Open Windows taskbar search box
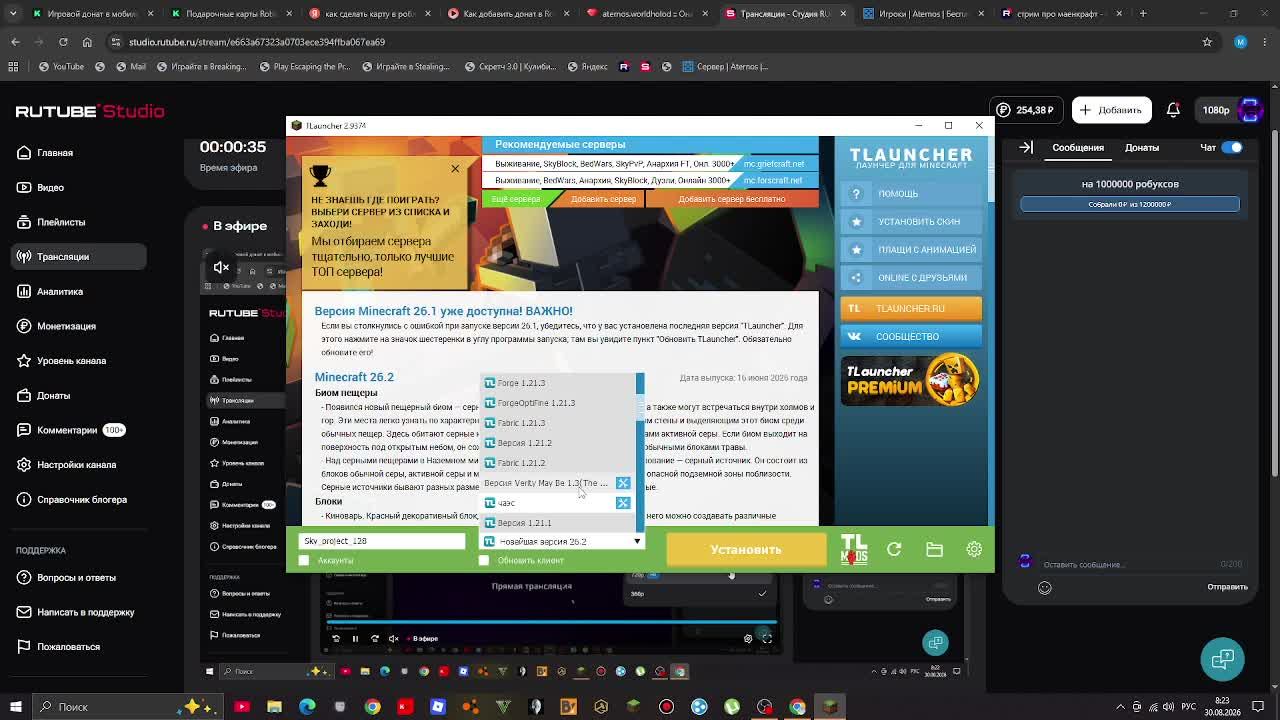 tap(128, 707)
